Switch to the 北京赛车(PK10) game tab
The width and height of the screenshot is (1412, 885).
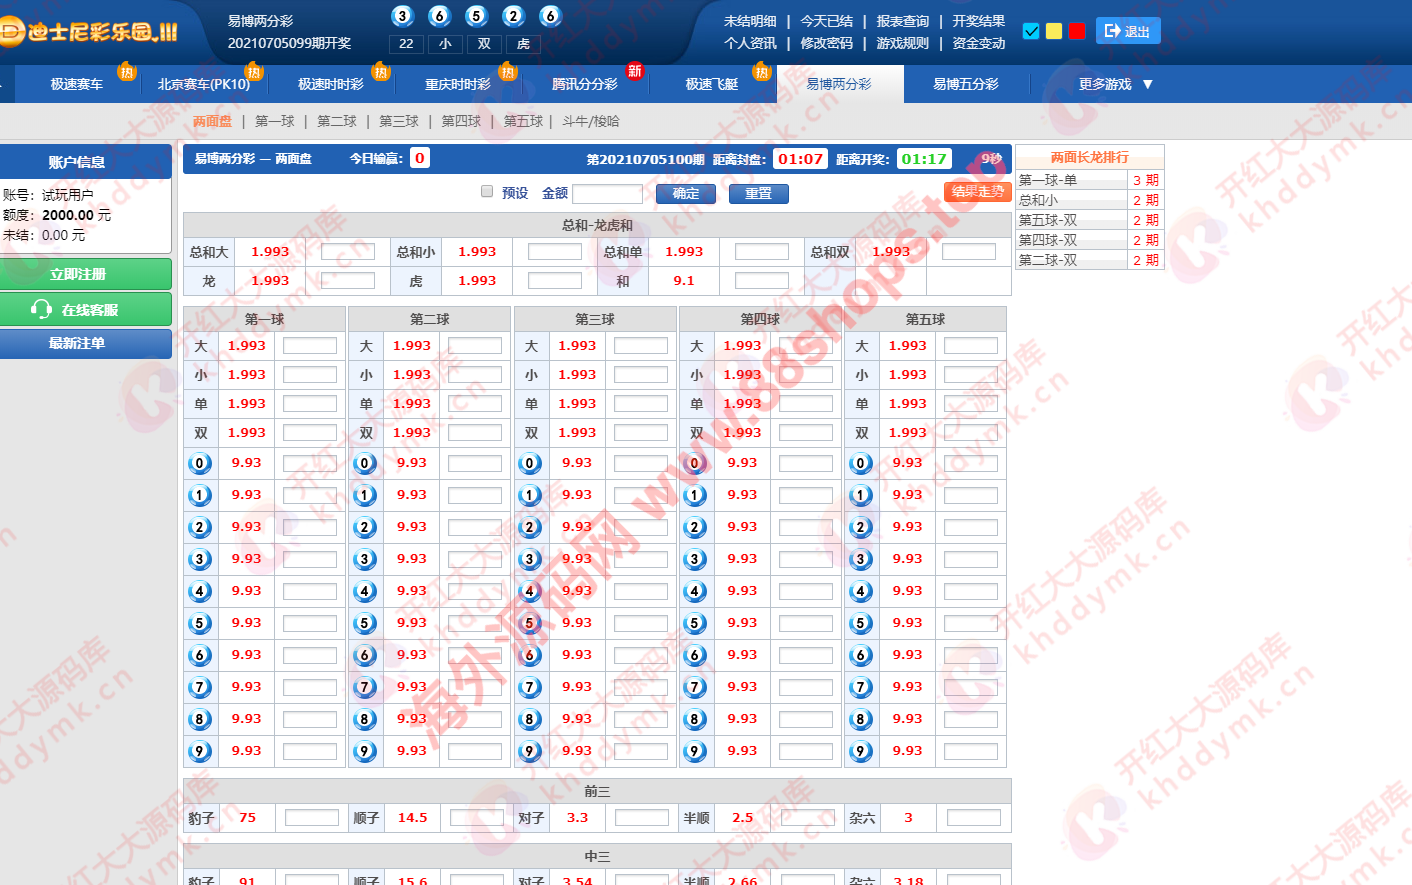pyautogui.click(x=203, y=84)
